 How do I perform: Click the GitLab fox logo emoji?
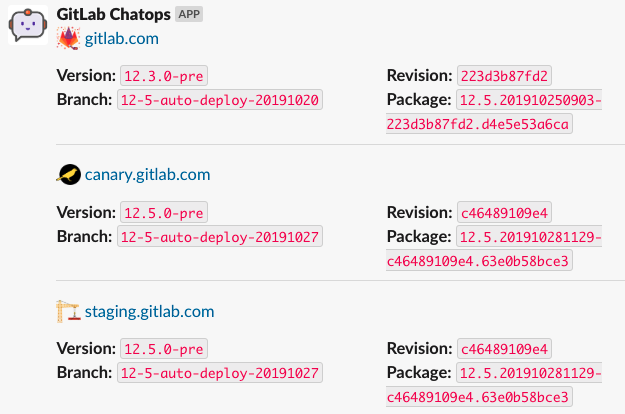tap(69, 38)
